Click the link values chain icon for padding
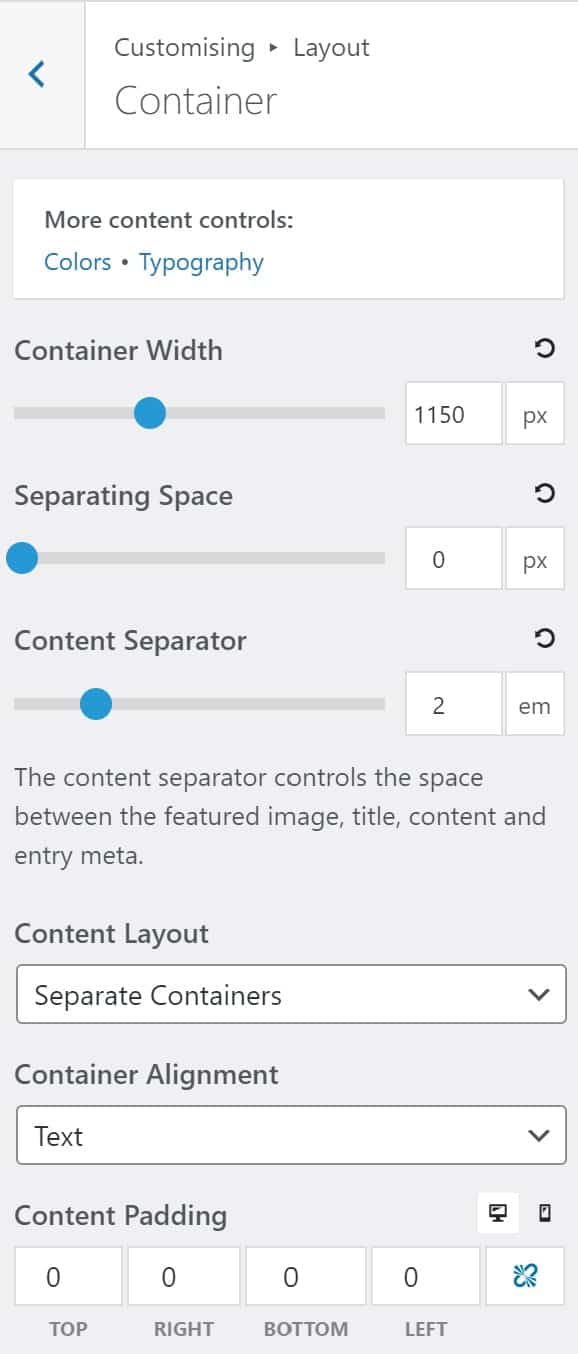Viewport: 578px width, 1354px height. (x=524, y=1276)
